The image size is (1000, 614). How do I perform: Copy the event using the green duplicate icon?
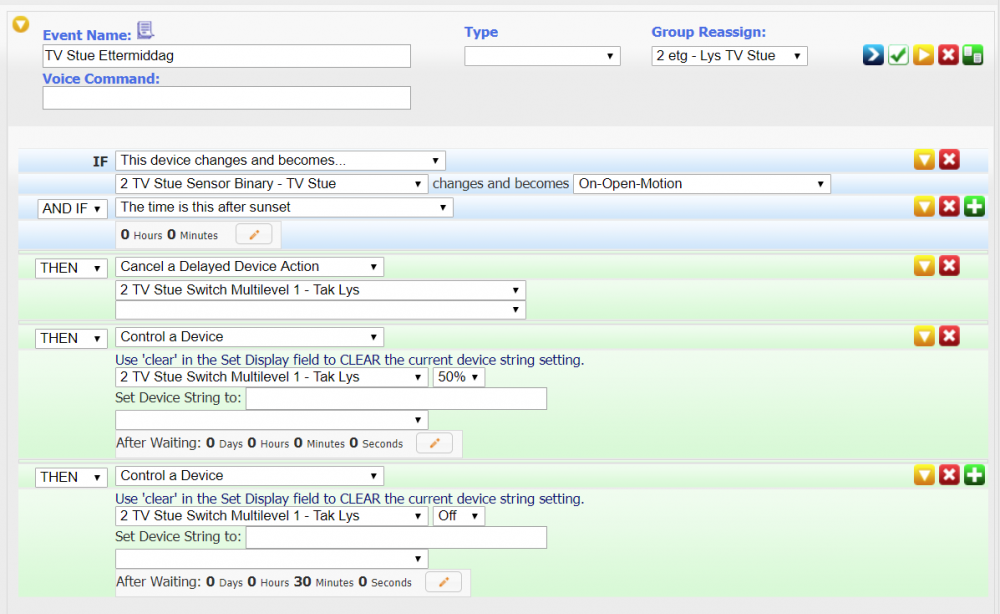[972, 56]
